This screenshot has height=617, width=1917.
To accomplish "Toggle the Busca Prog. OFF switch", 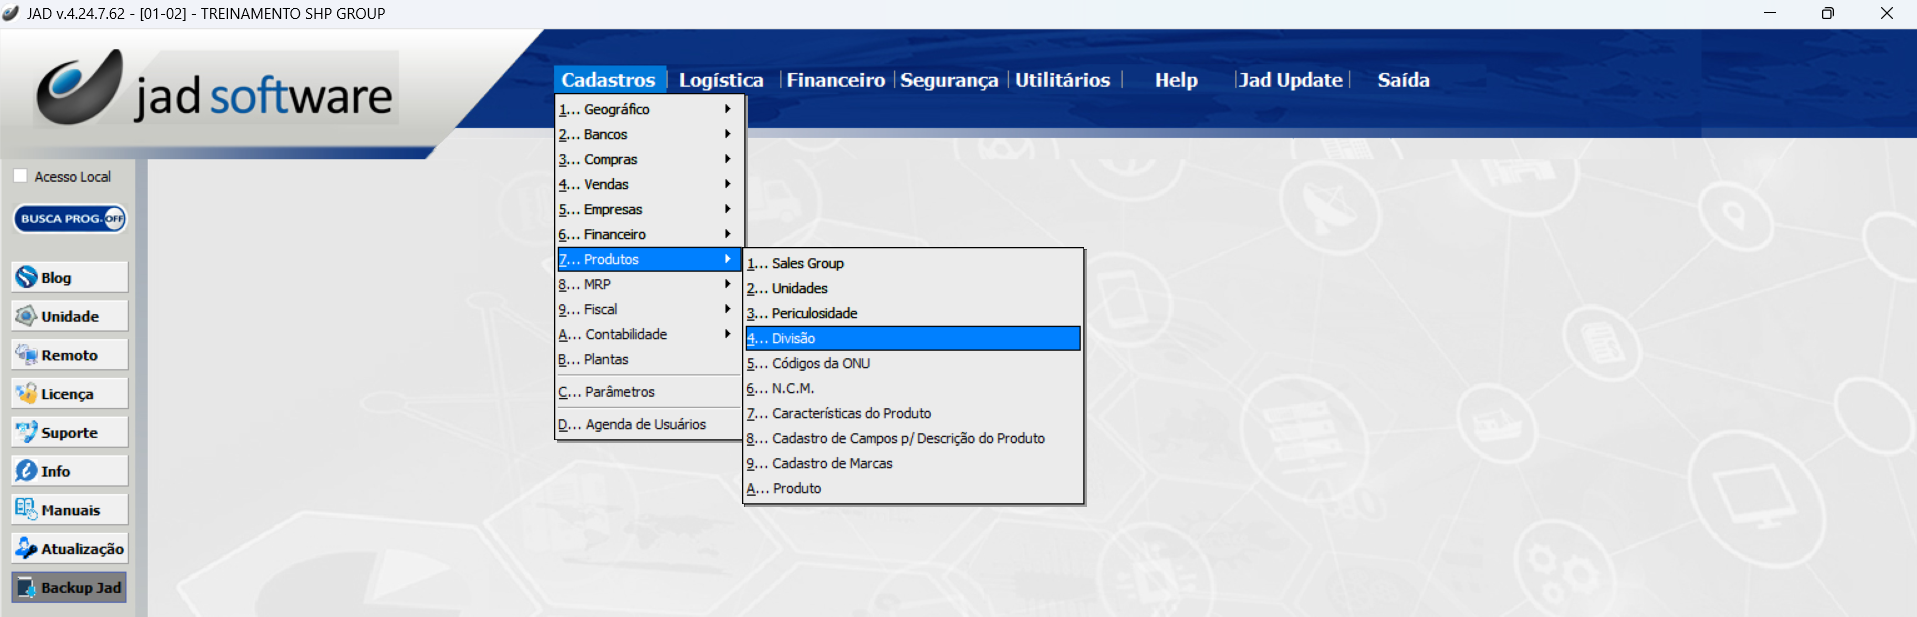I will coord(70,219).
